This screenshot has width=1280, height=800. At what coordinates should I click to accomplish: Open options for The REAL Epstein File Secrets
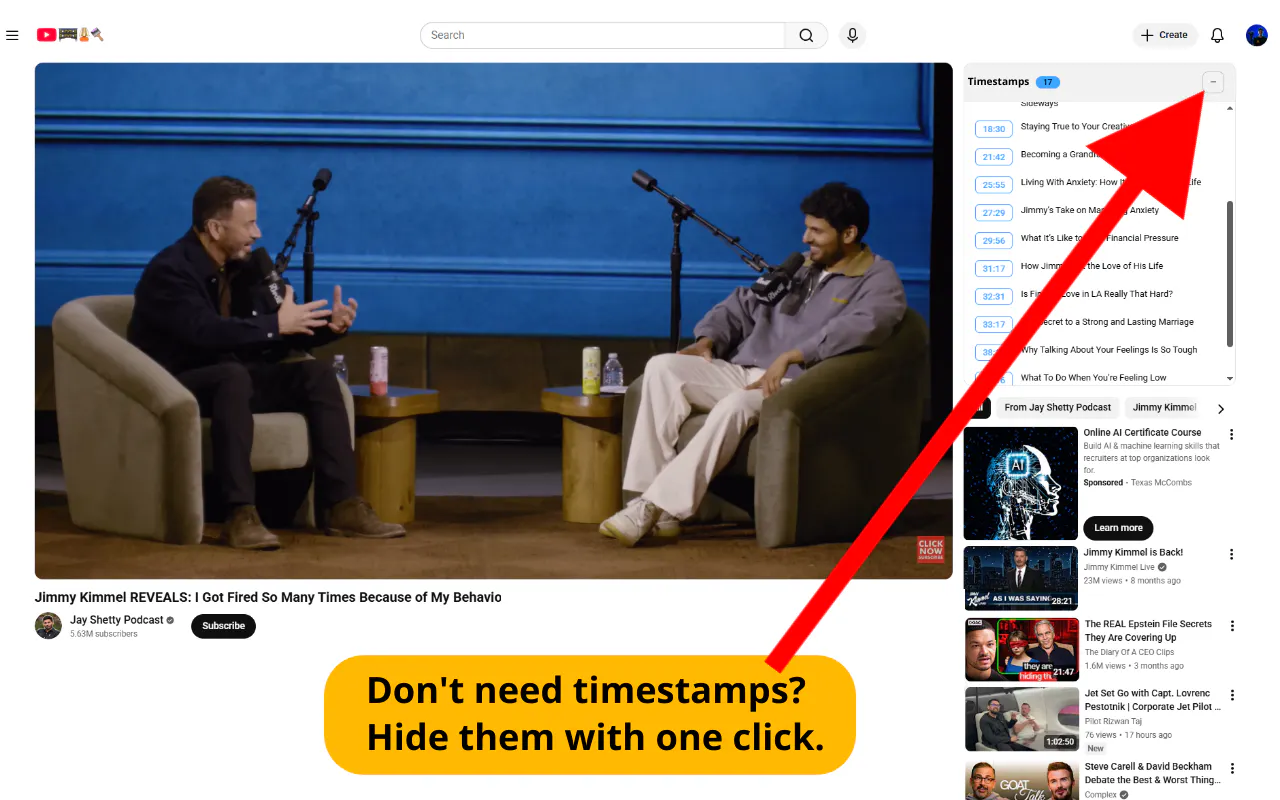pyautogui.click(x=1232, y=626)
